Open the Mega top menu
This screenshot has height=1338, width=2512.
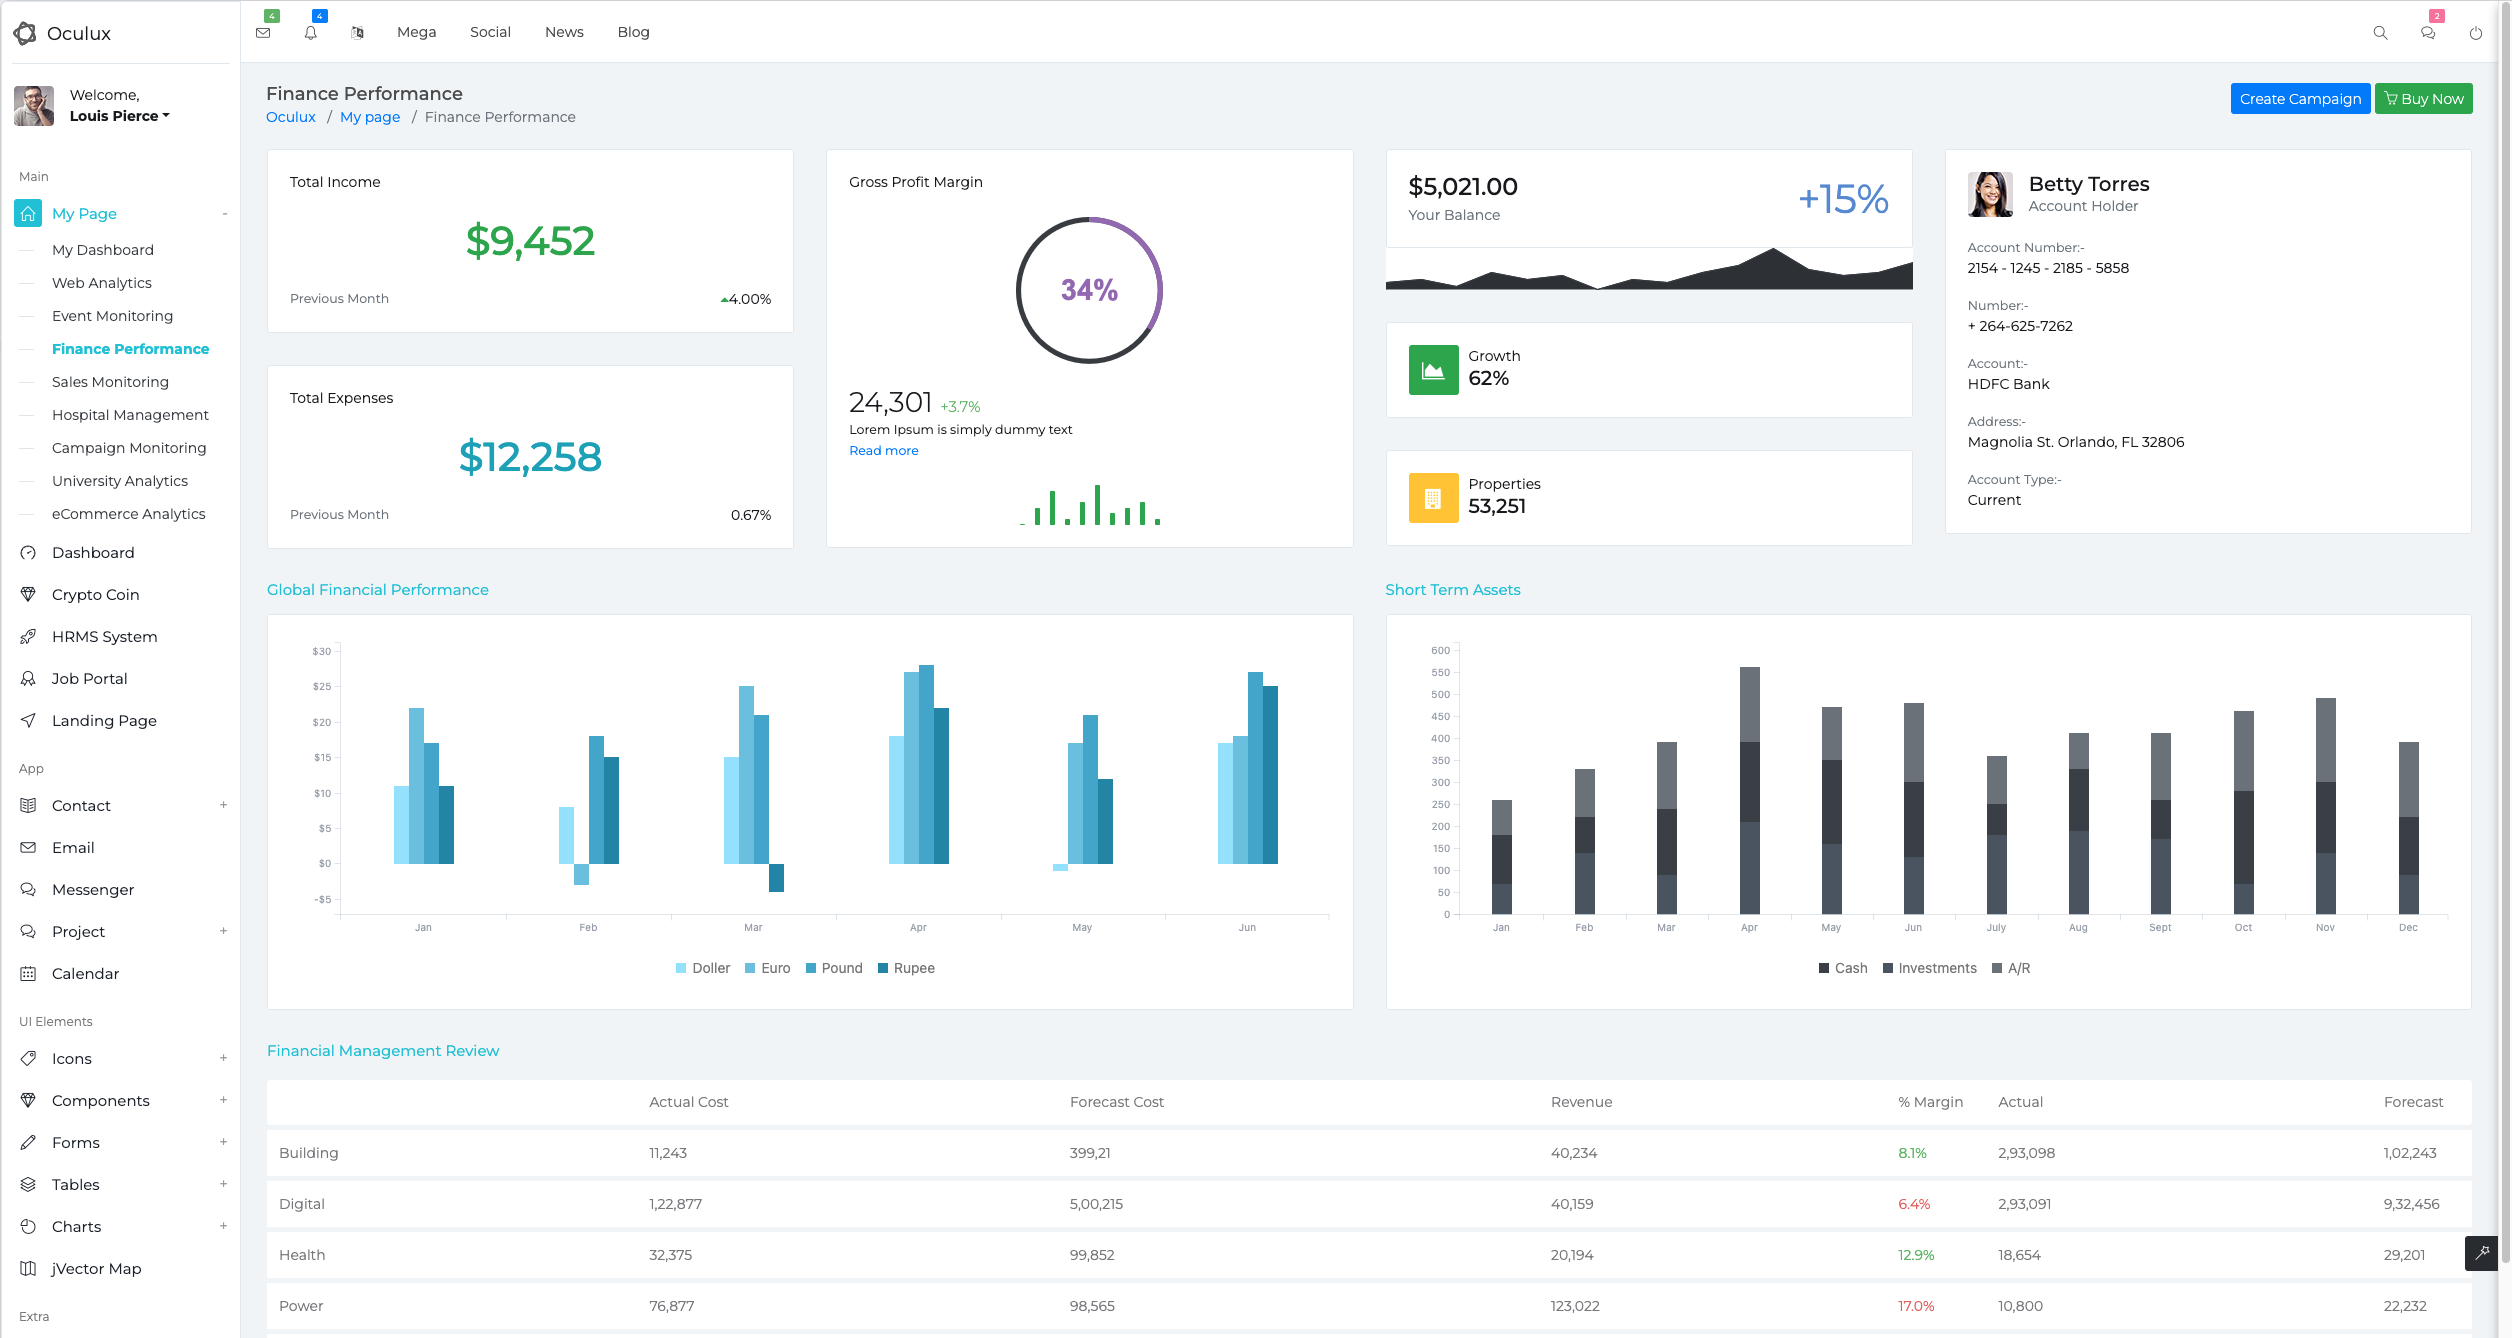coord(416,32)
